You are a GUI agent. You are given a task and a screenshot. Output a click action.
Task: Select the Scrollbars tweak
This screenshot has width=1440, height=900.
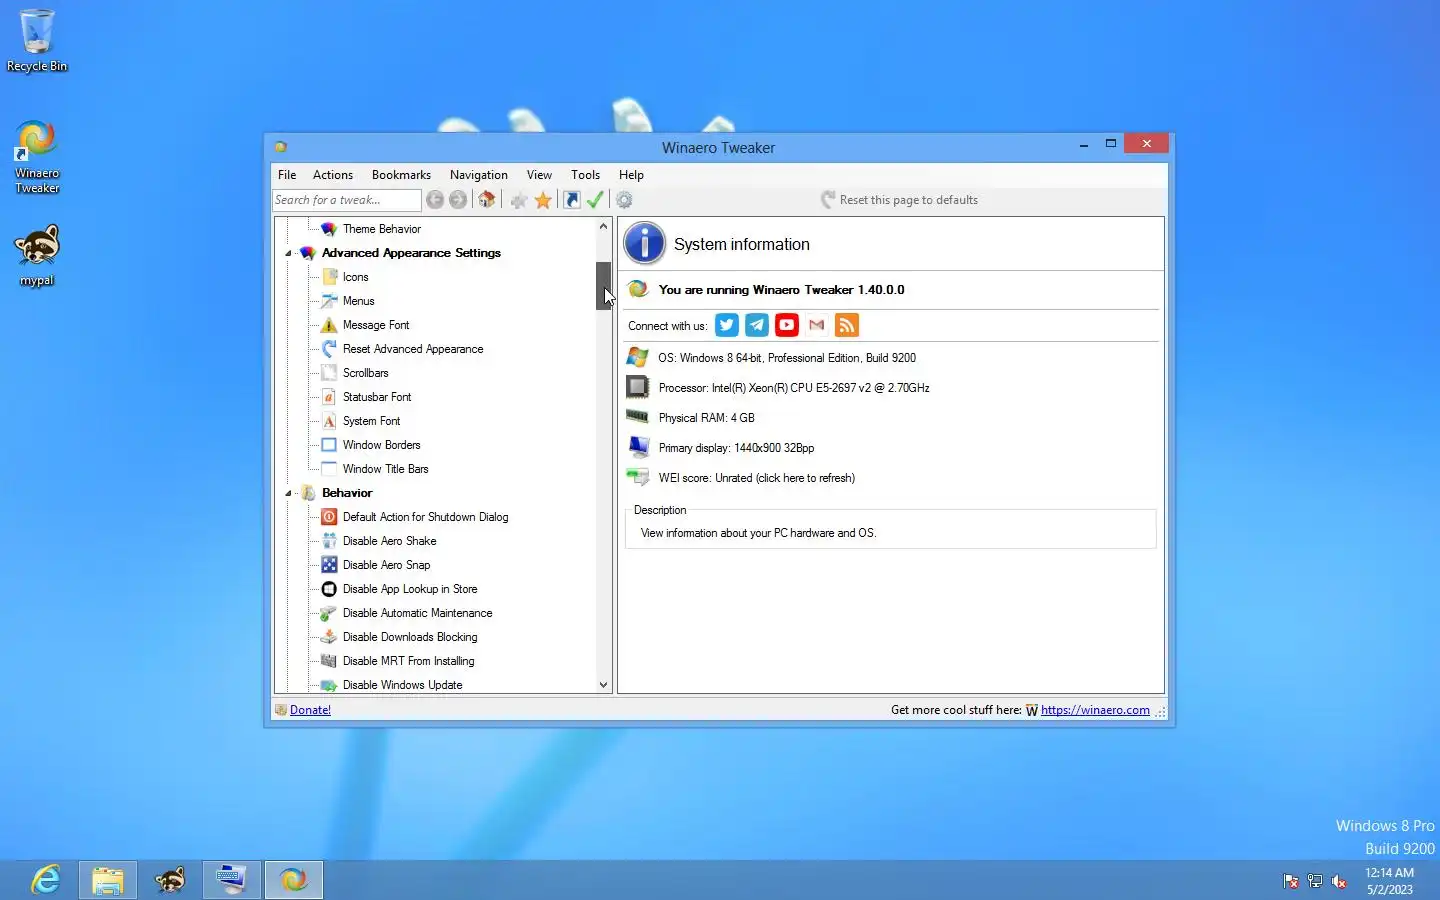click(365, 373)
